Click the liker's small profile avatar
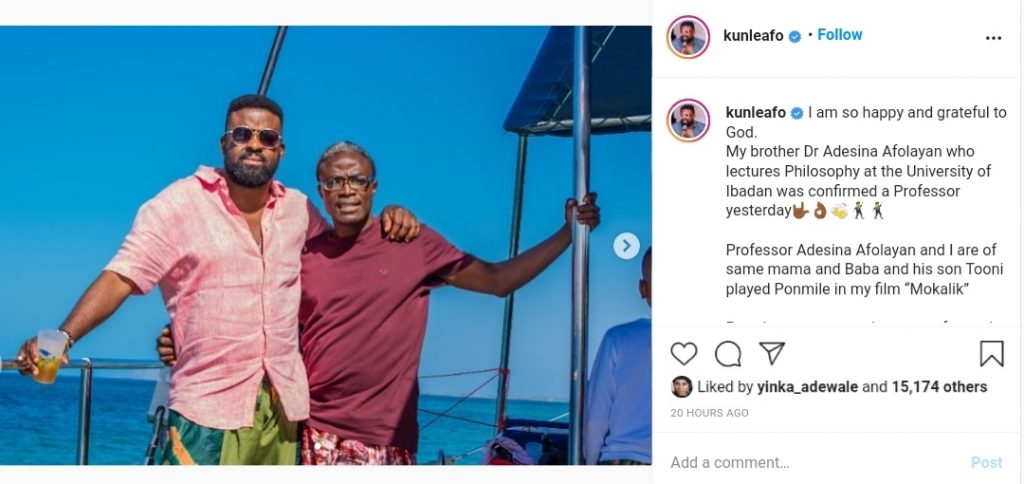The height and width of the screenshot is (484, 1024). click(x=681, y=387)
